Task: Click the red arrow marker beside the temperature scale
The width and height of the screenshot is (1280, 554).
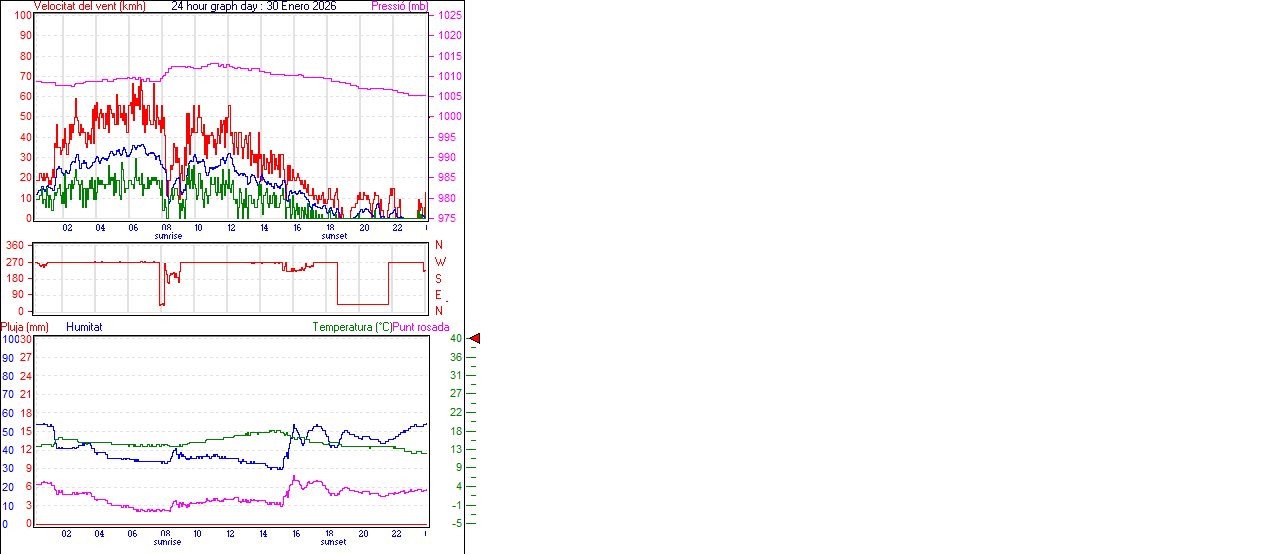Action: click(x=475, y=339)
